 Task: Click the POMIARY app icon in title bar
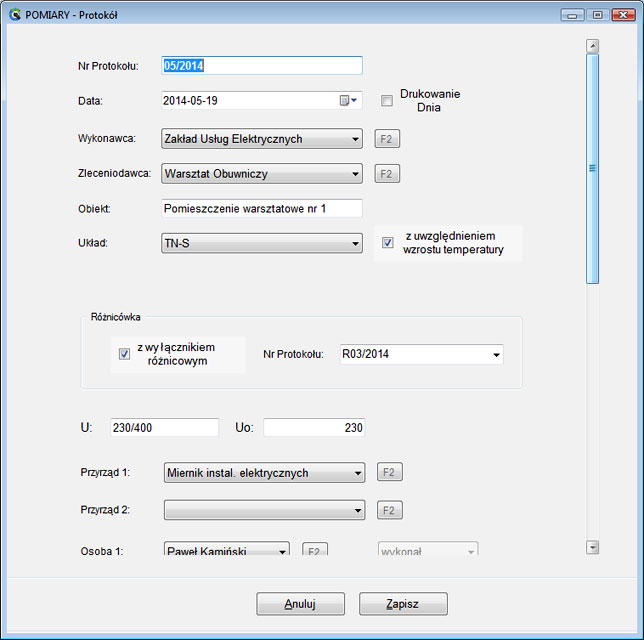click(x=15, y=15)
